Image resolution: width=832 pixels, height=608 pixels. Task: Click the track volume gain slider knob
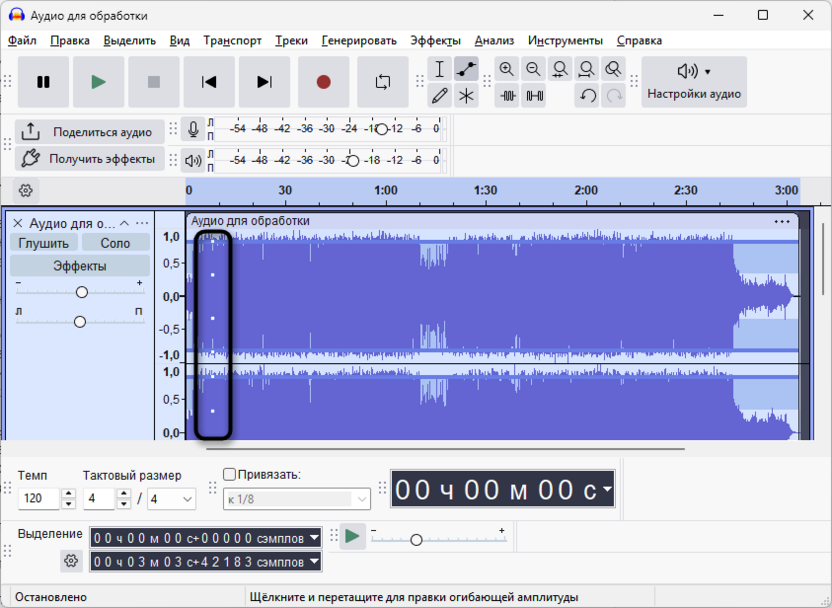82,292
